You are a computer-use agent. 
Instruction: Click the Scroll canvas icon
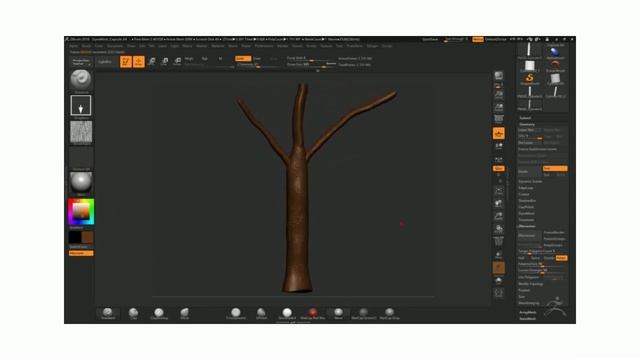[x=499, y=95]
